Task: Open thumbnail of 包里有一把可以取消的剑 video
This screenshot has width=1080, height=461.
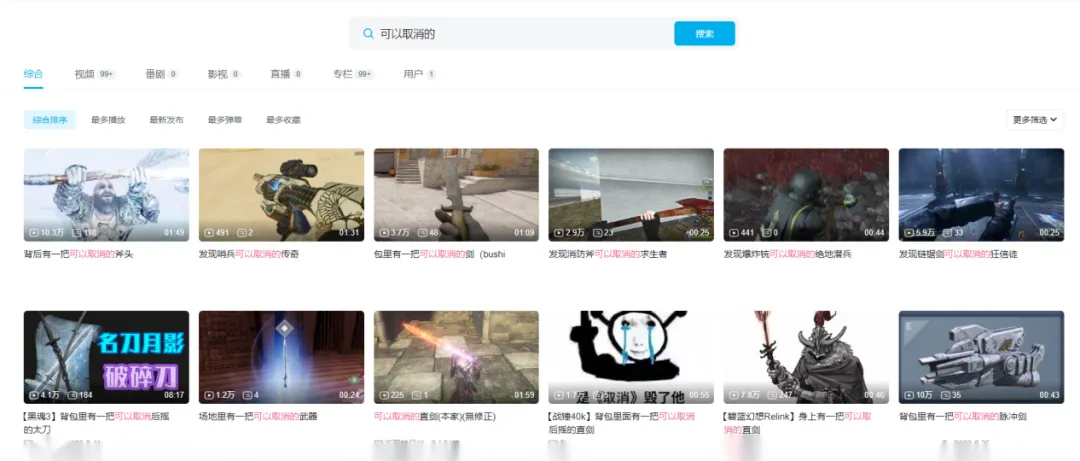Action: point(456,195)
